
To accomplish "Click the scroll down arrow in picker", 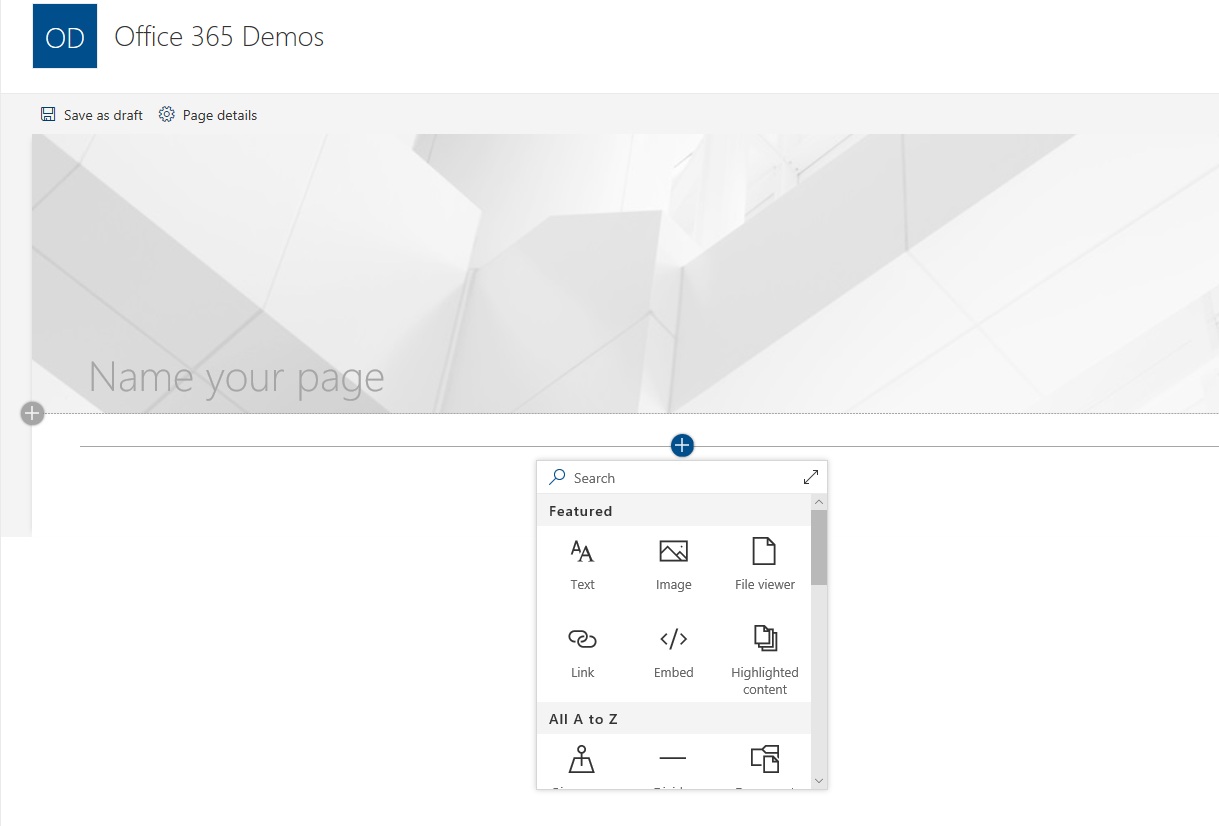I will click(819, 780).
